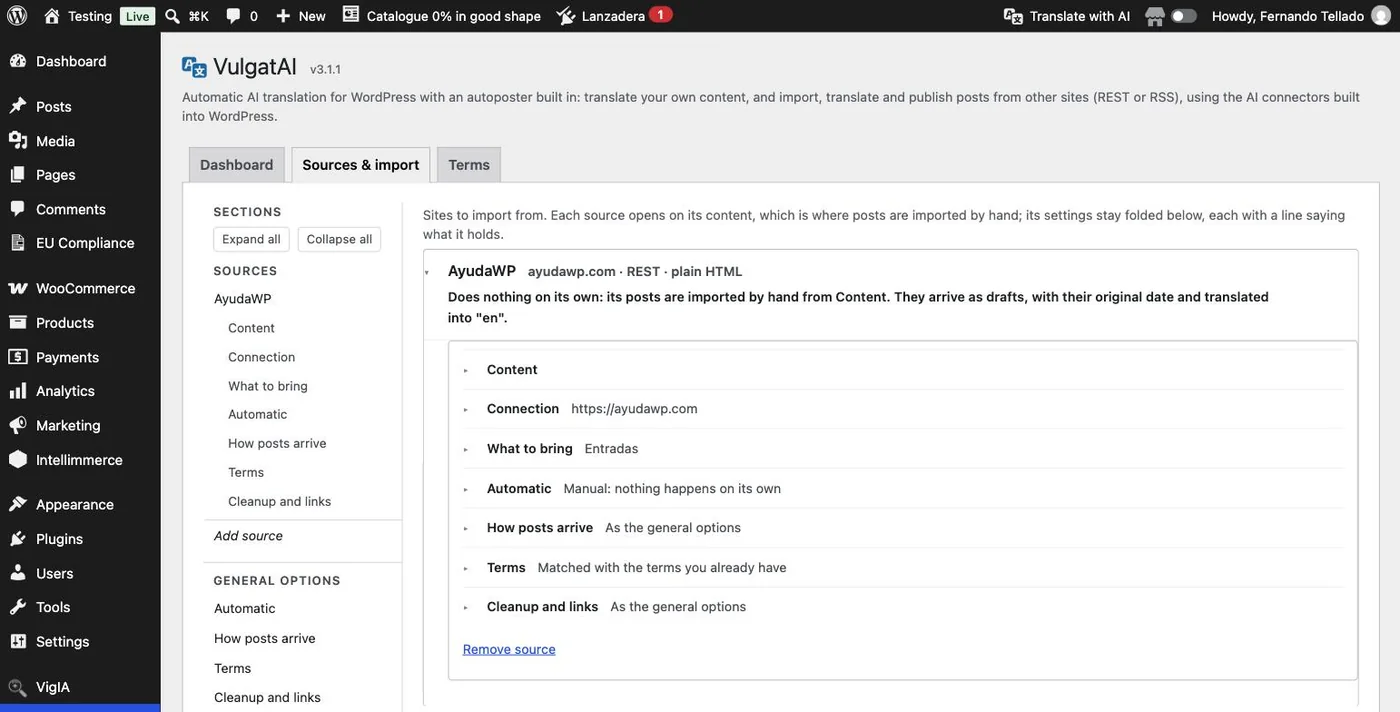Open the WordPress logo menu
1400x712 pixels.
point(16,16)
